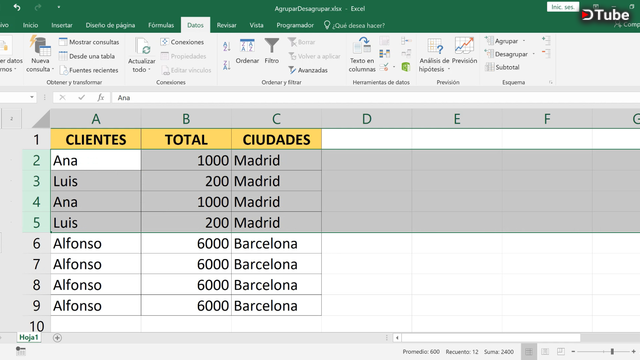
Task: Click the zoom in plus button
Action: 633,351
